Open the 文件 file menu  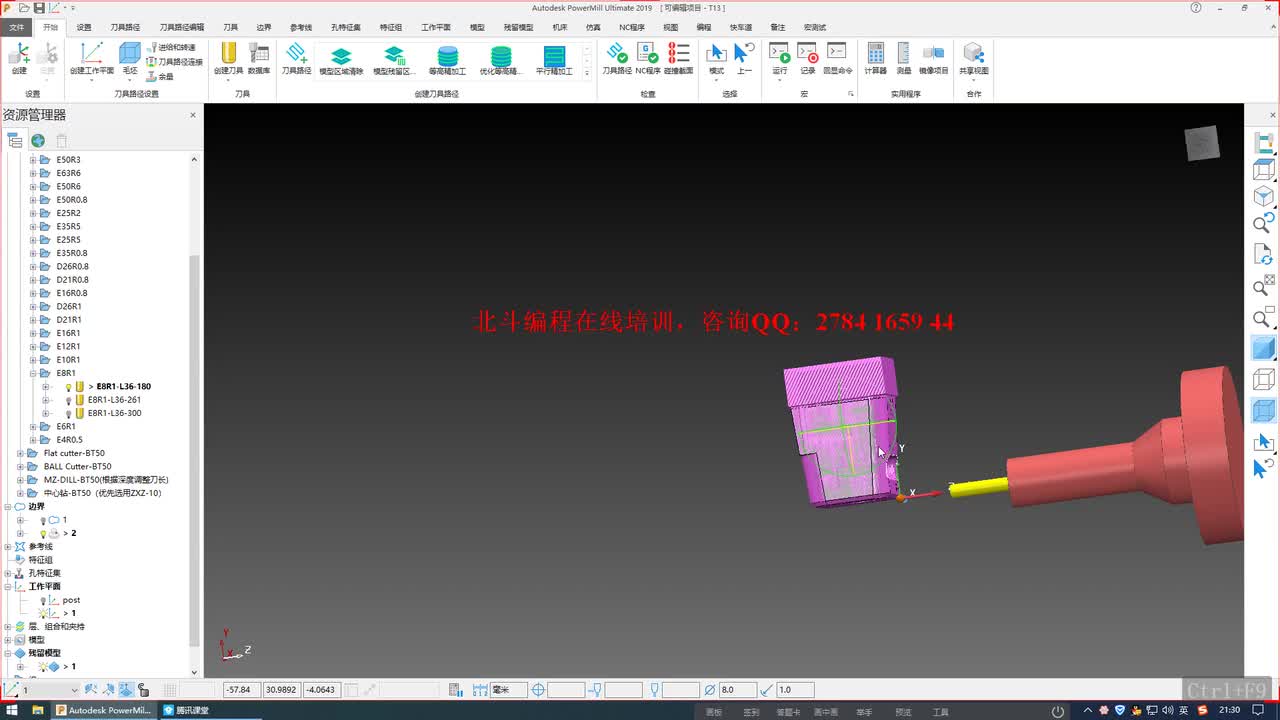click(17, 27)
